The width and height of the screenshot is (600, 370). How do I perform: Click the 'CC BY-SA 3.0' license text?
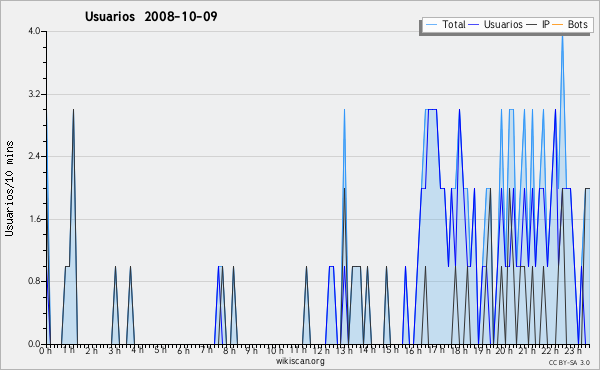click(x=569, y=362)
